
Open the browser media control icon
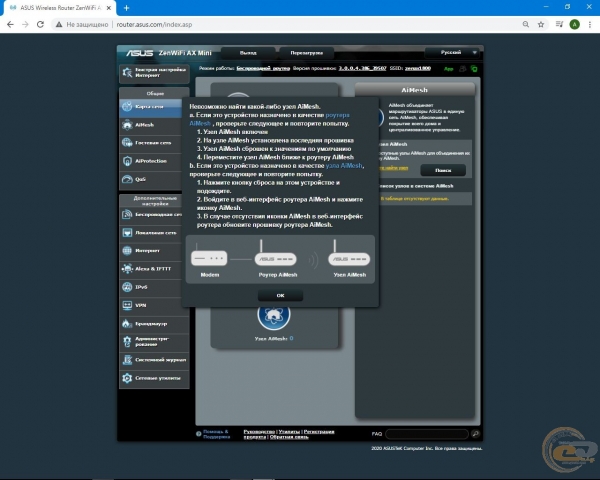click(x=559, y=24)
